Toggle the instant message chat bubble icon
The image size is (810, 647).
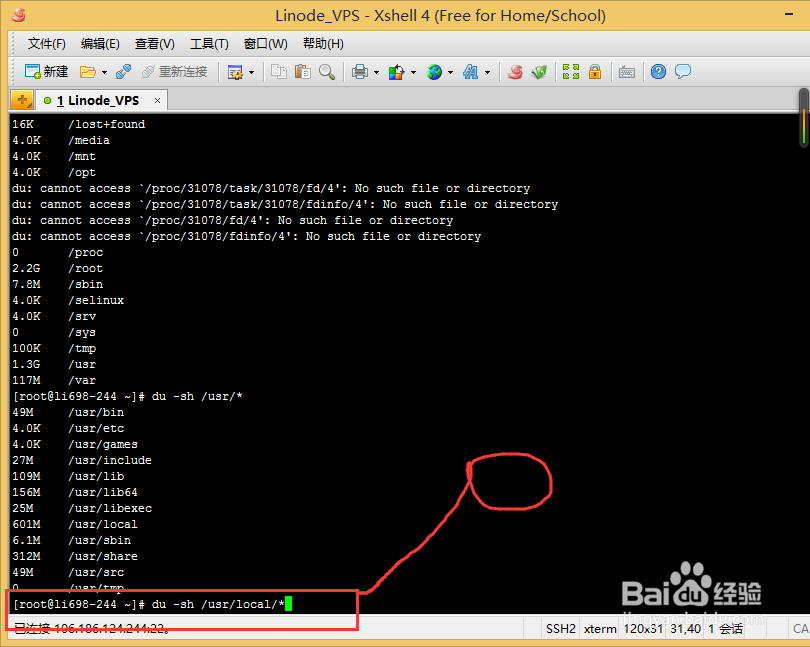[682, 71]
